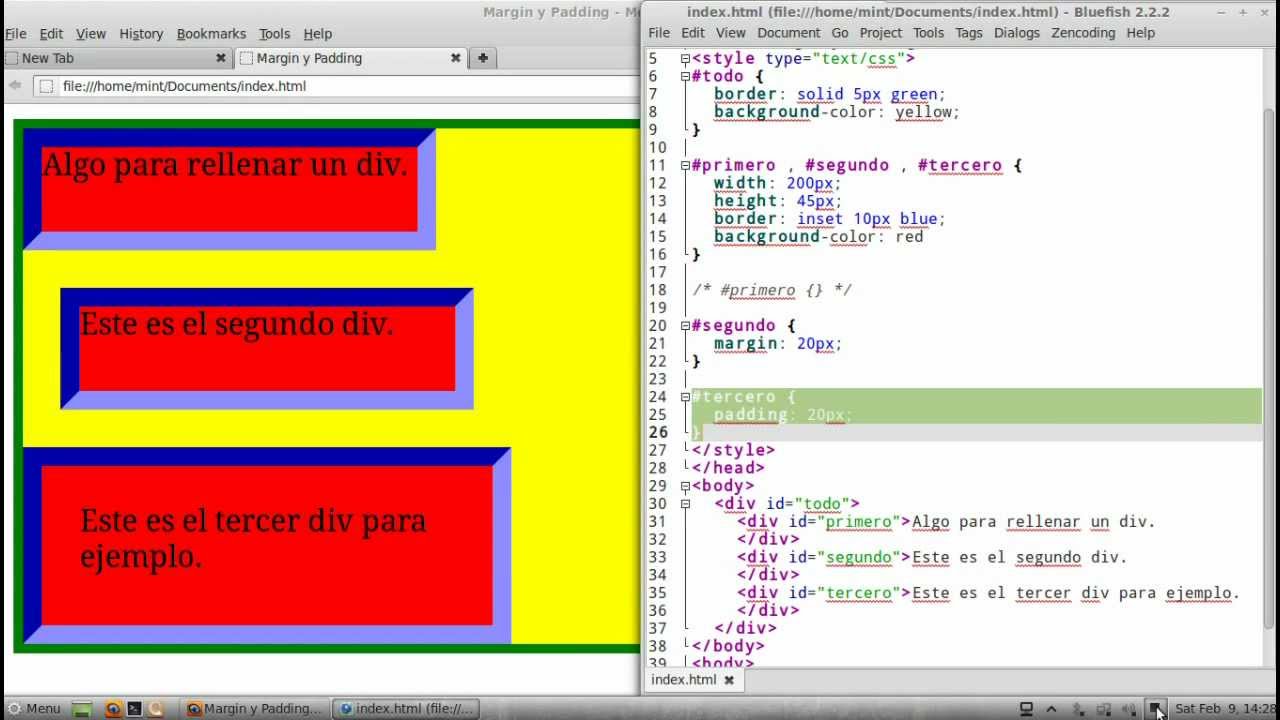The height and width of the screenshot is (720, 1280).
Task: Open Bluefish Tools menu
Action: click(x=928, y=33)
